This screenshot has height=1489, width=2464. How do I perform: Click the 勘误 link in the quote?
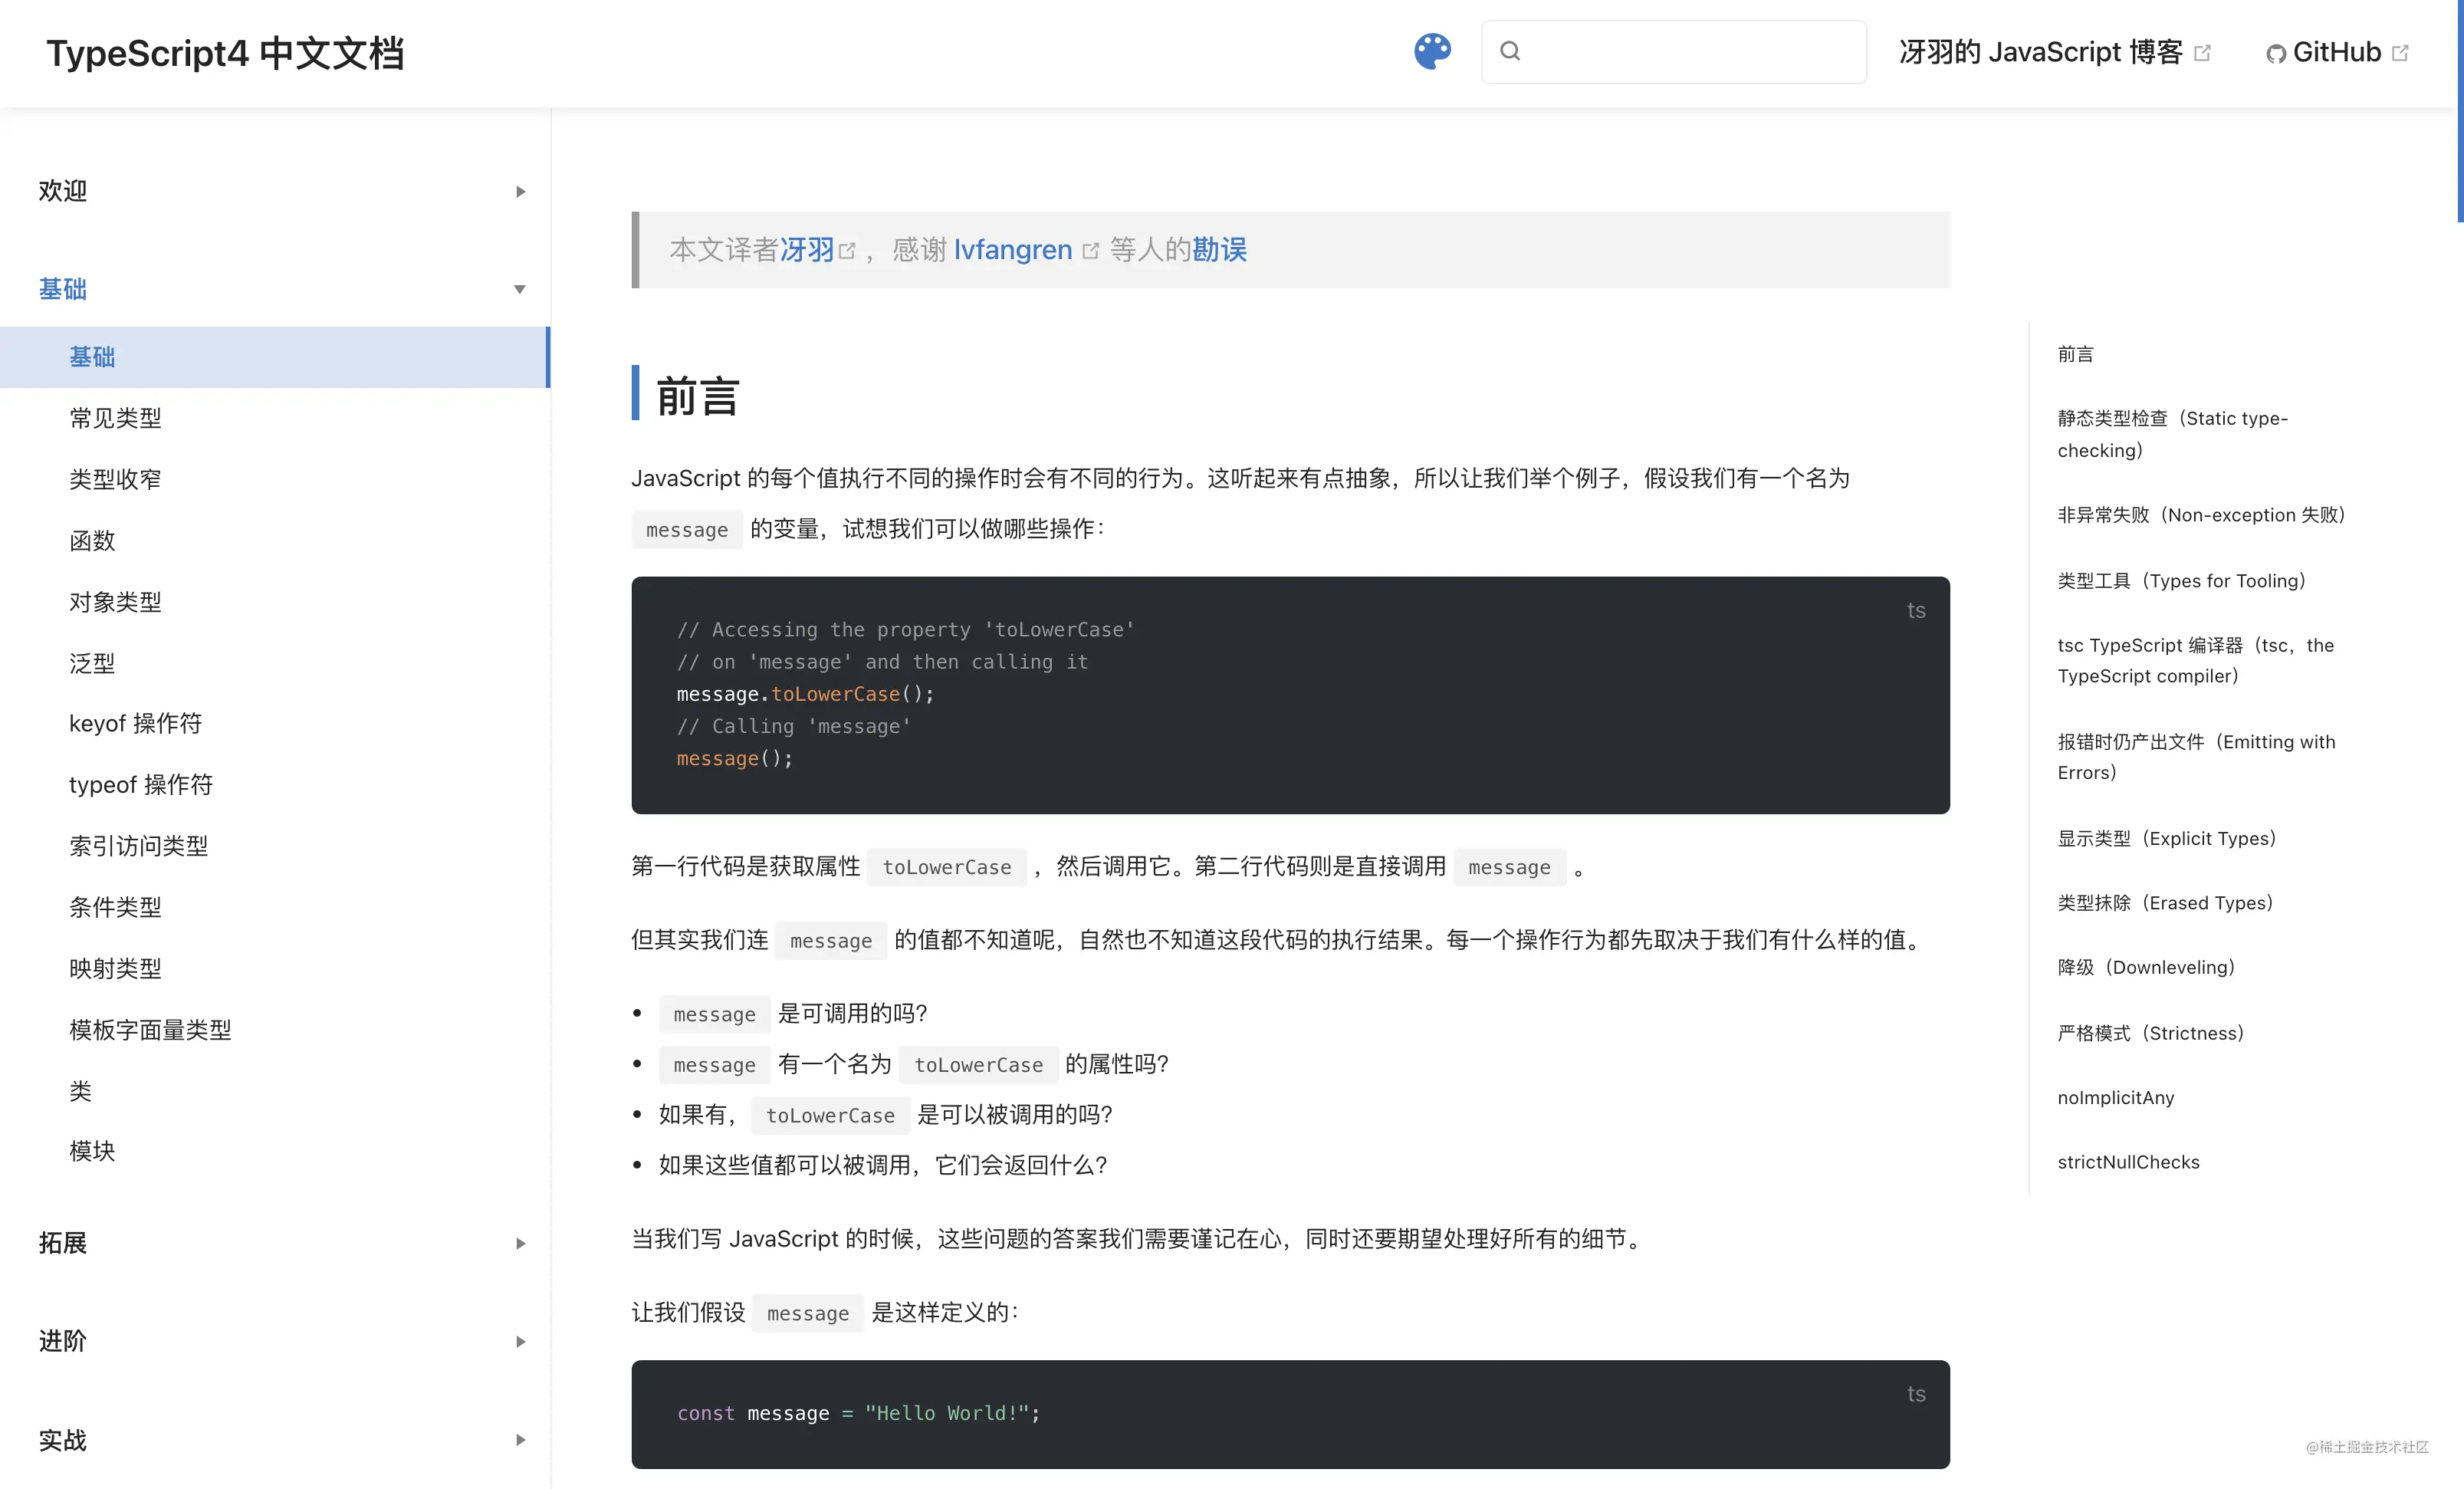point(1219,249)
